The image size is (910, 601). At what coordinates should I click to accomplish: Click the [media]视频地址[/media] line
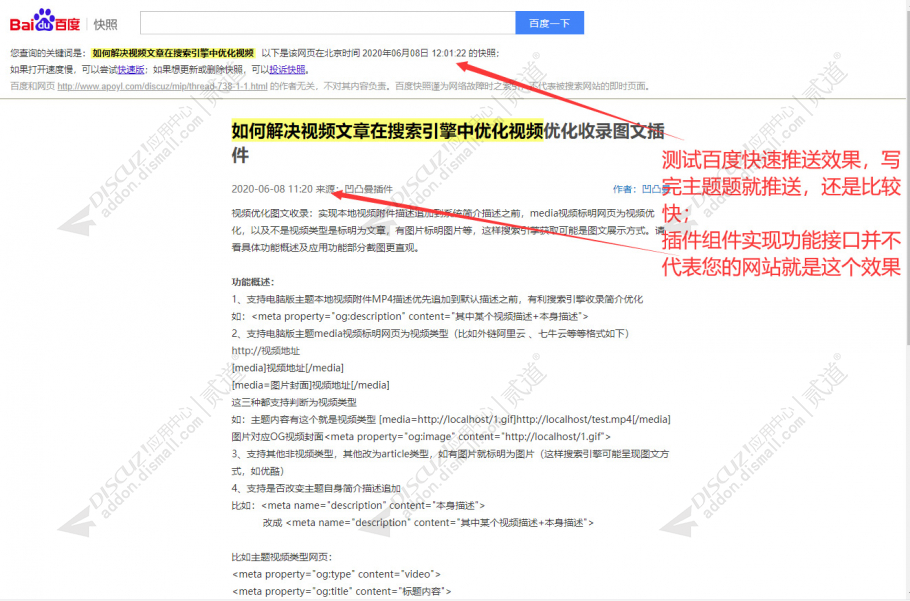click(x=287, y=368)
